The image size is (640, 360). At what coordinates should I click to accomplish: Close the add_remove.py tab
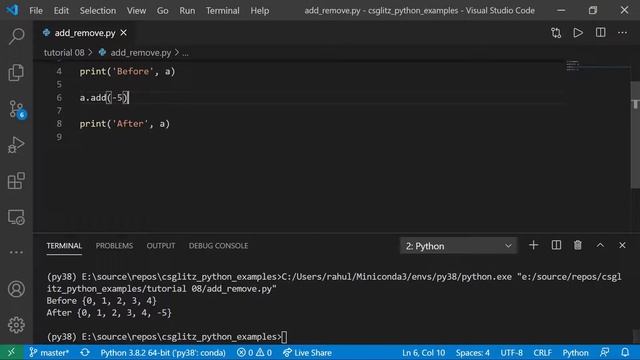[124, 33]
